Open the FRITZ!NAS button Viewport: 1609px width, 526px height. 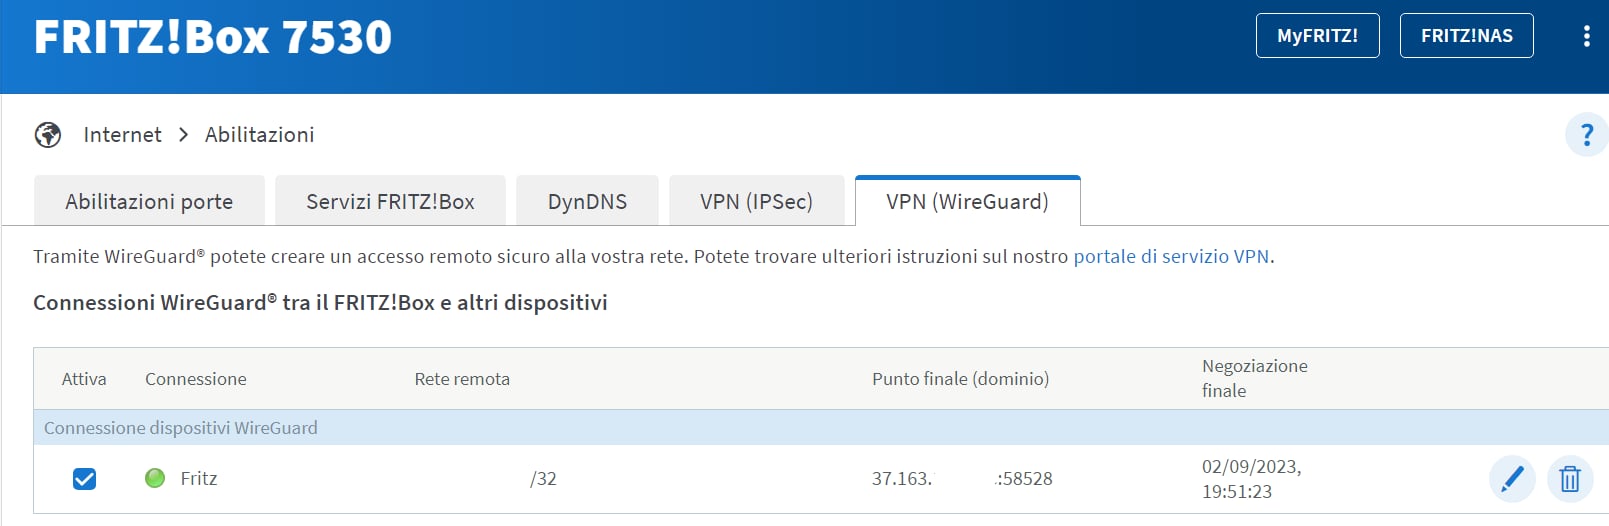[x=1466, y=36]
